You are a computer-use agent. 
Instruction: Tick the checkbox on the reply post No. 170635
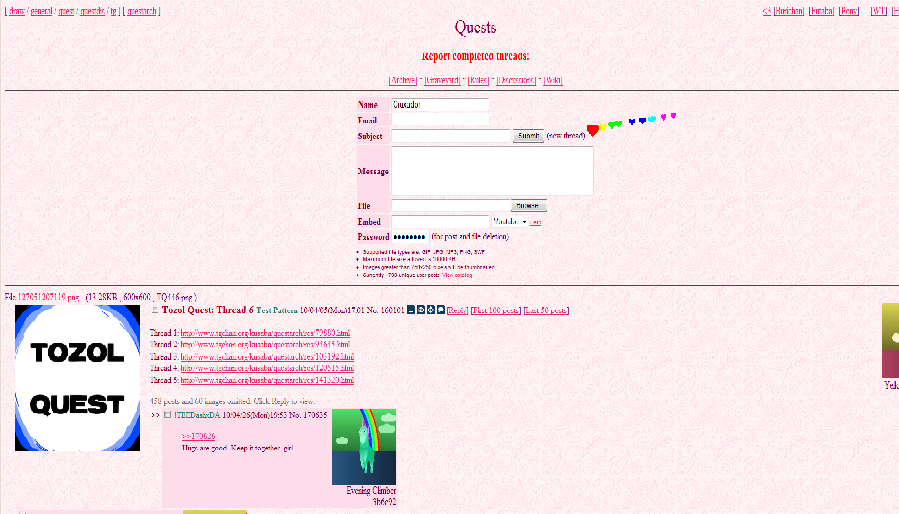tap(168, 414)
